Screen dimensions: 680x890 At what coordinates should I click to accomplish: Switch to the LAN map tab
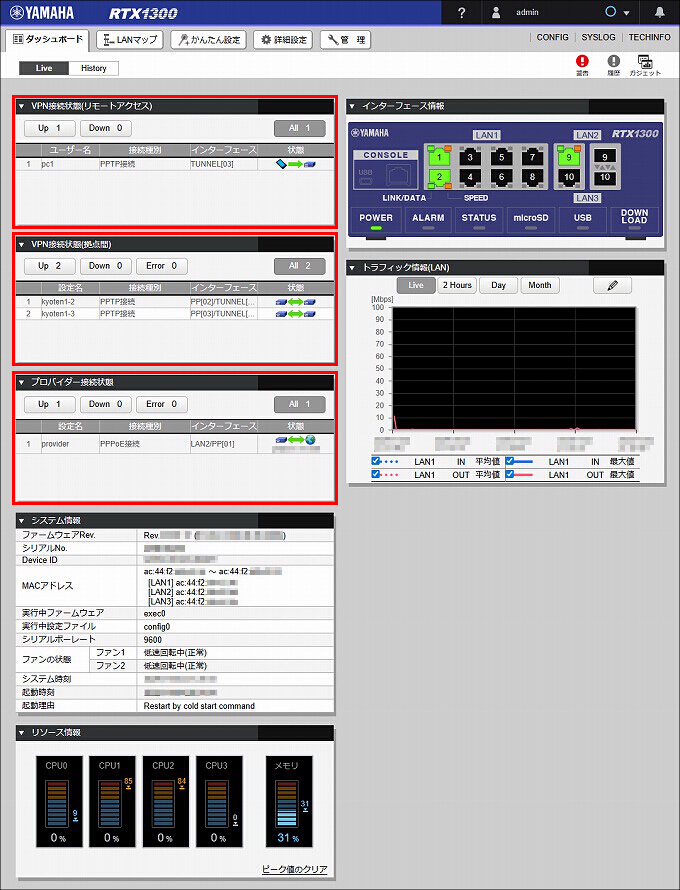(x=129, y=40)
